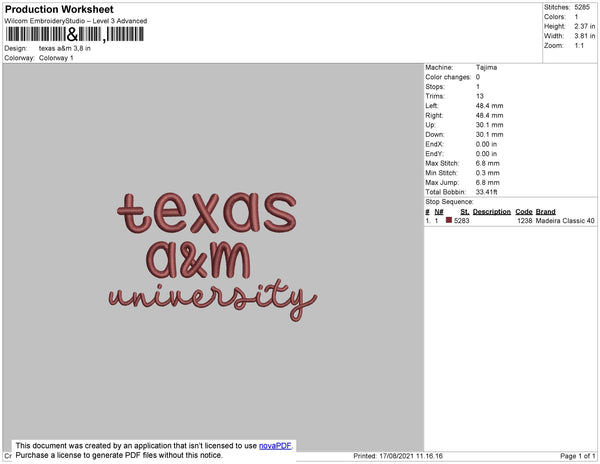600x464 pixels.
Task: Click the Trims value 13
Action: [480, 96]
